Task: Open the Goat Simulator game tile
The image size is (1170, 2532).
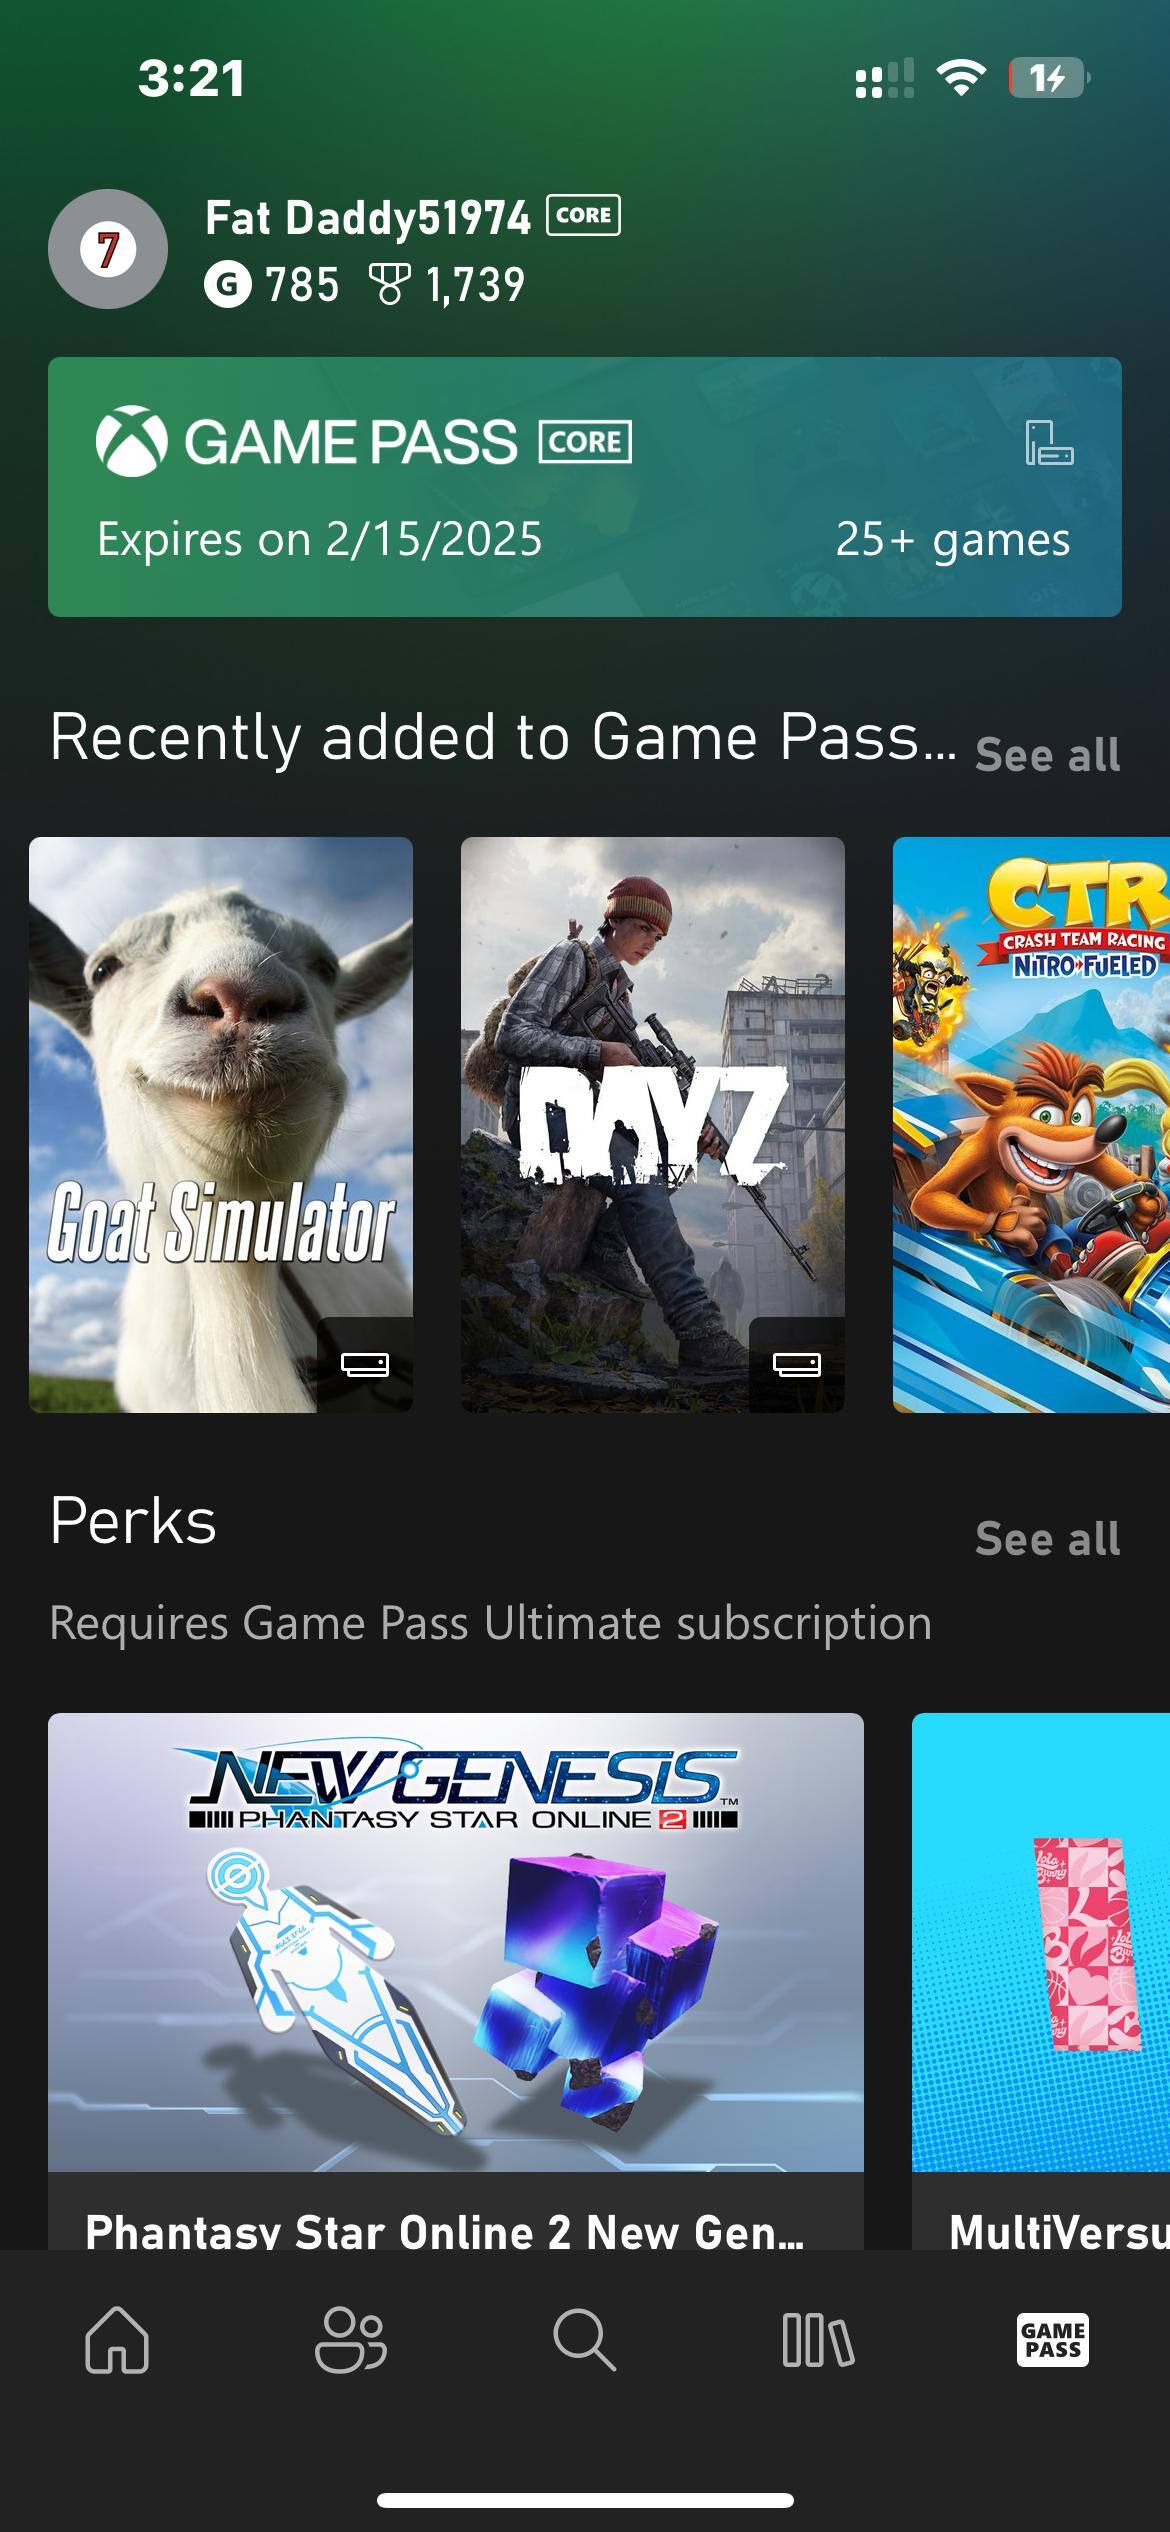Action: click(x=221, y=1125)
